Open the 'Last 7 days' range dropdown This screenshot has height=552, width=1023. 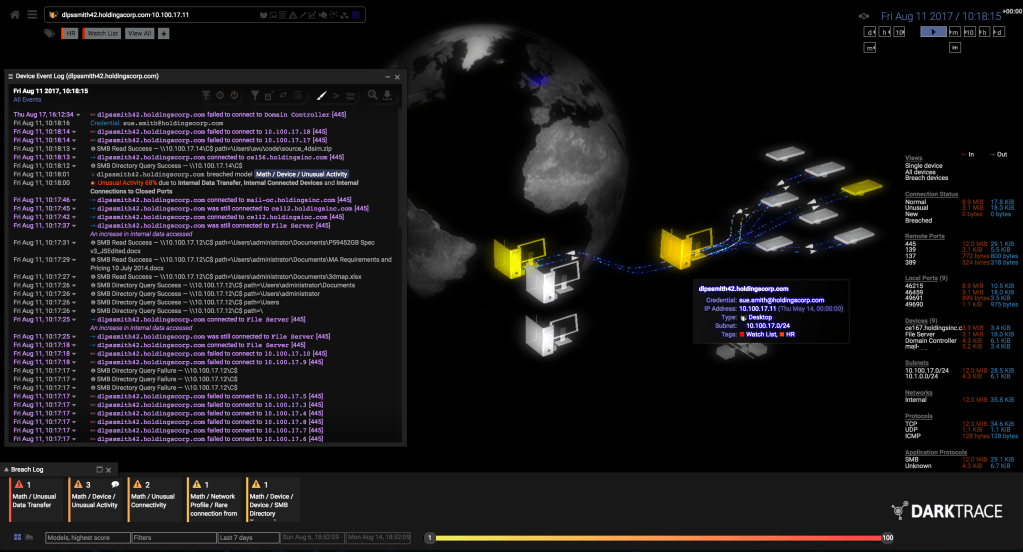point(247,538)
